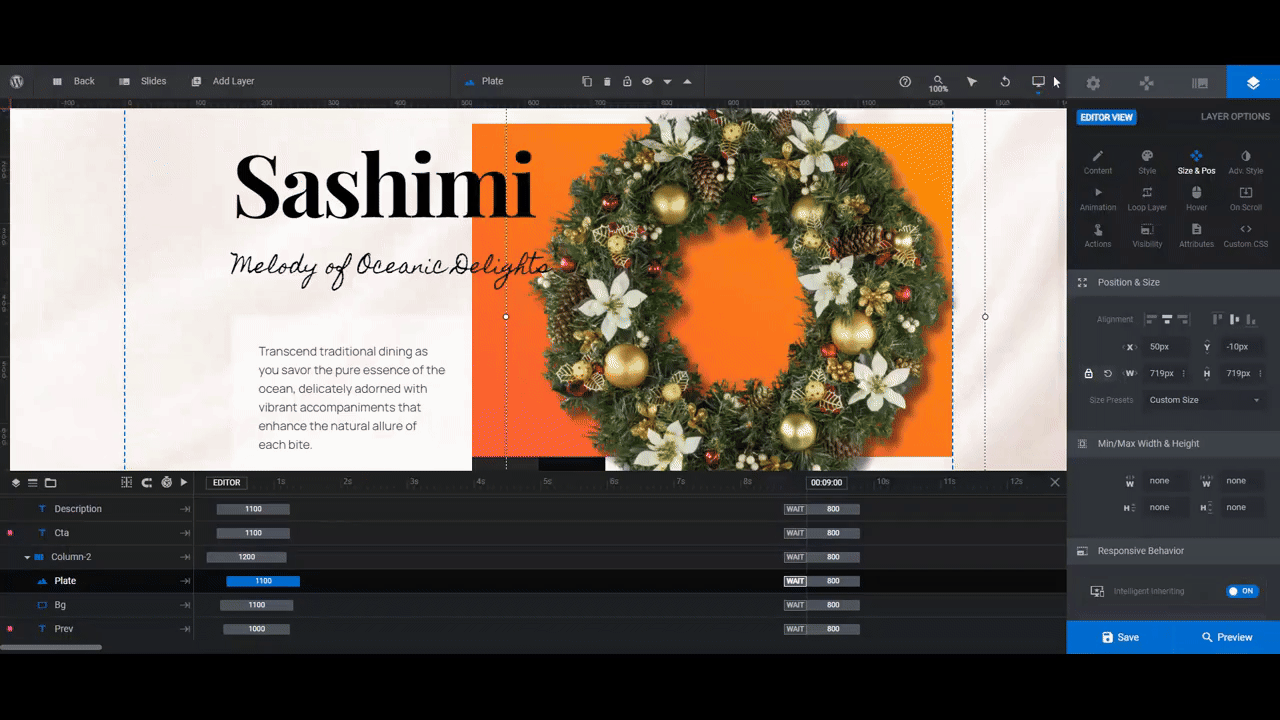The width and height of the screenshot is (1280, 720).
Task: Open height options three-dot menu
Action: tap(1262, 373)
